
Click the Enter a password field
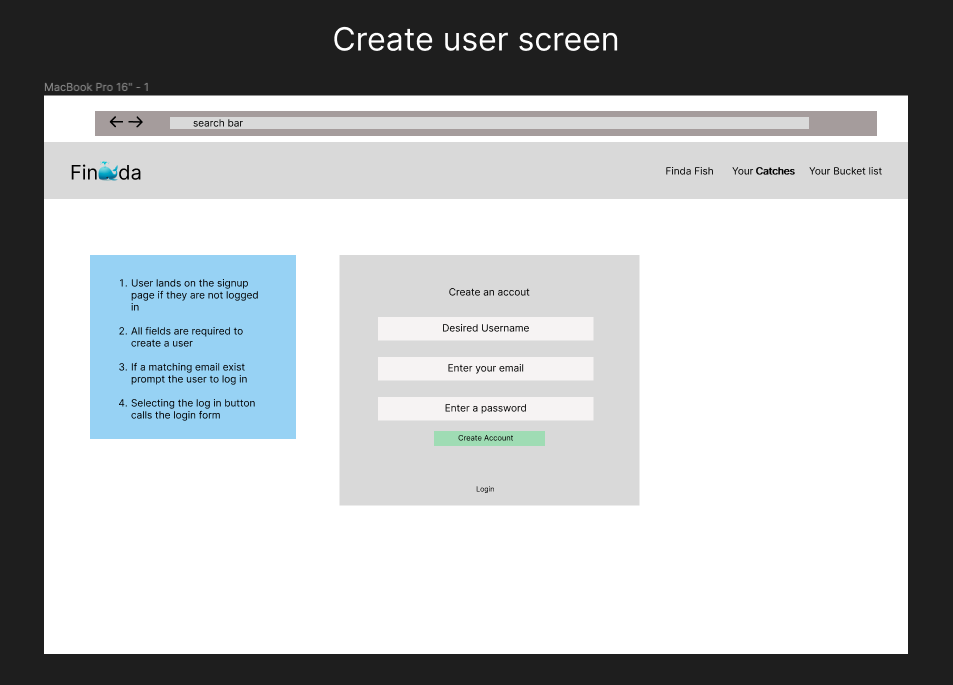486,409
